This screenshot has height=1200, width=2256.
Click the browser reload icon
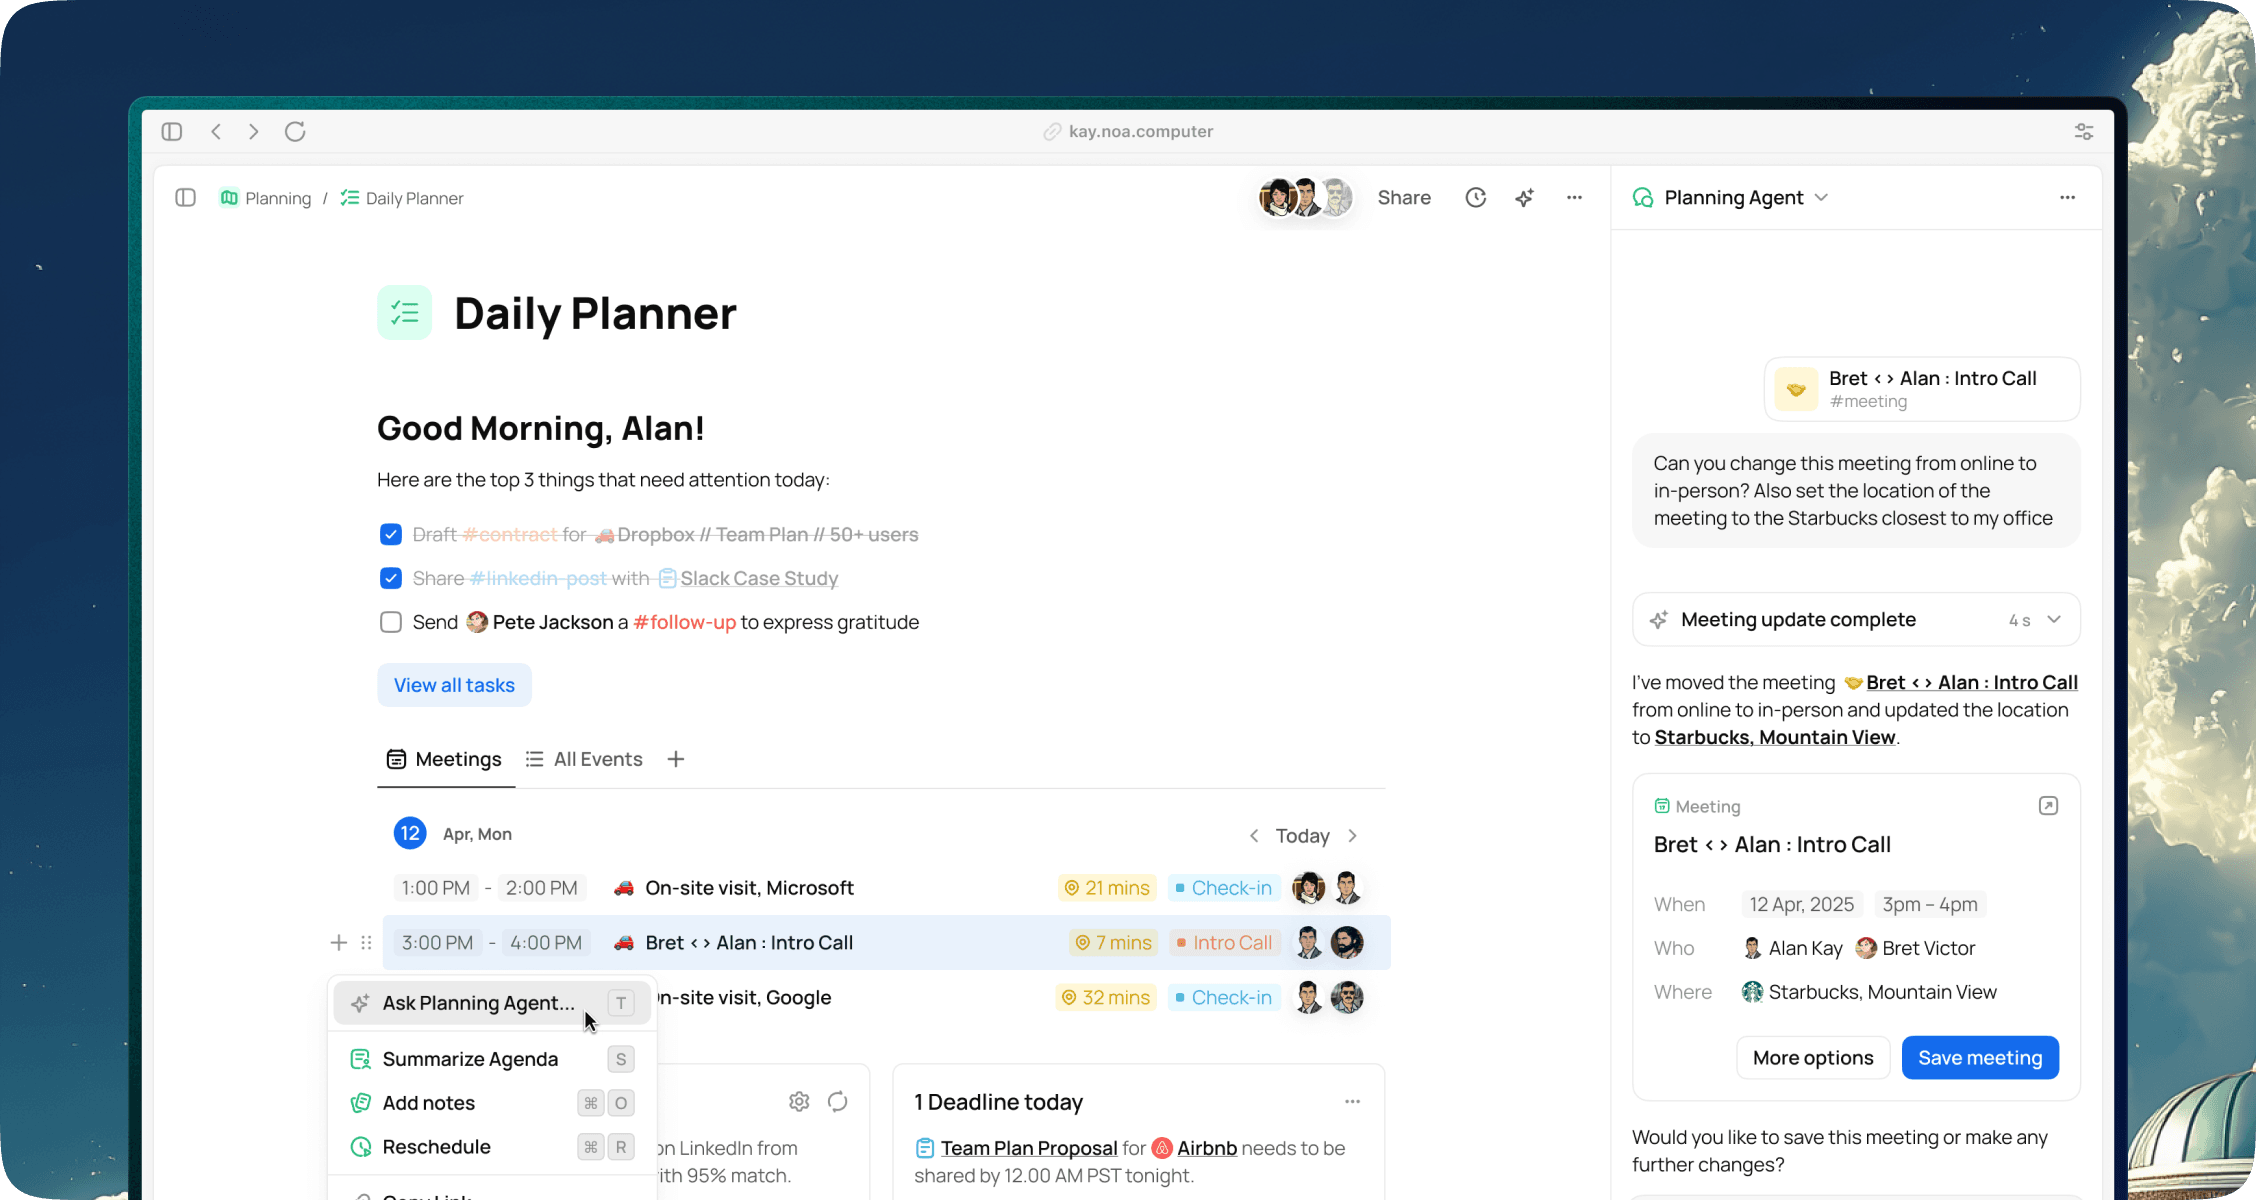coord(295,132)
